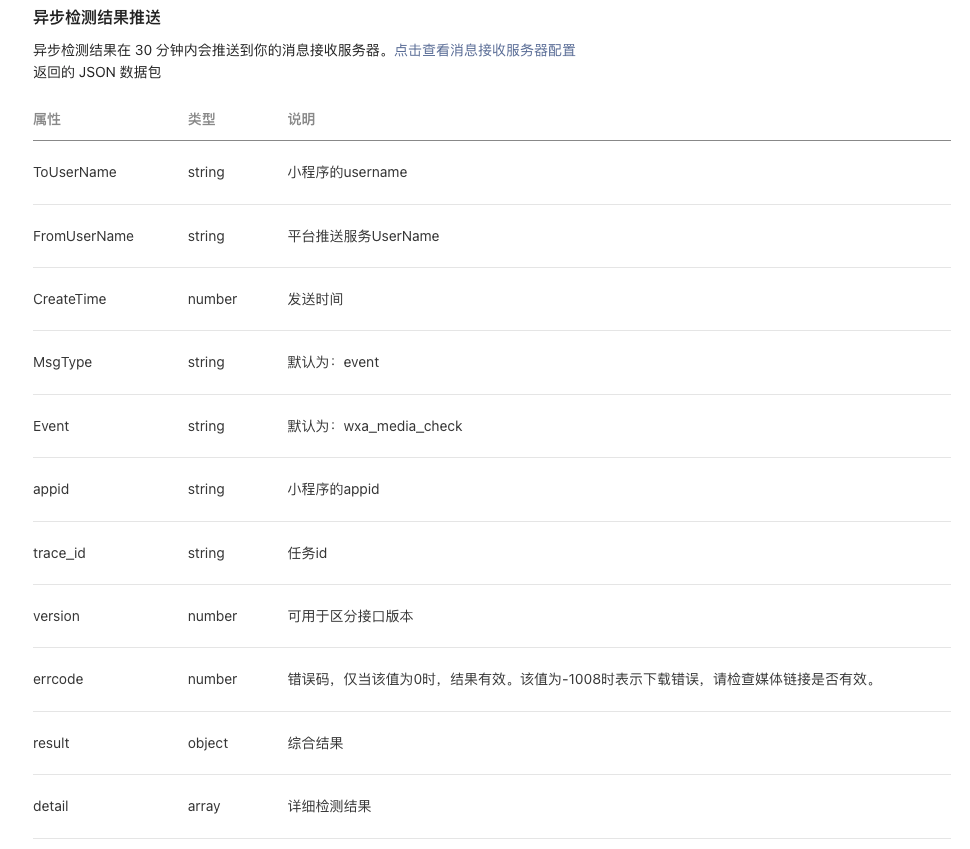Click the description 可用于区分接口版本
970x849 pixels.
tap(350, 616)
